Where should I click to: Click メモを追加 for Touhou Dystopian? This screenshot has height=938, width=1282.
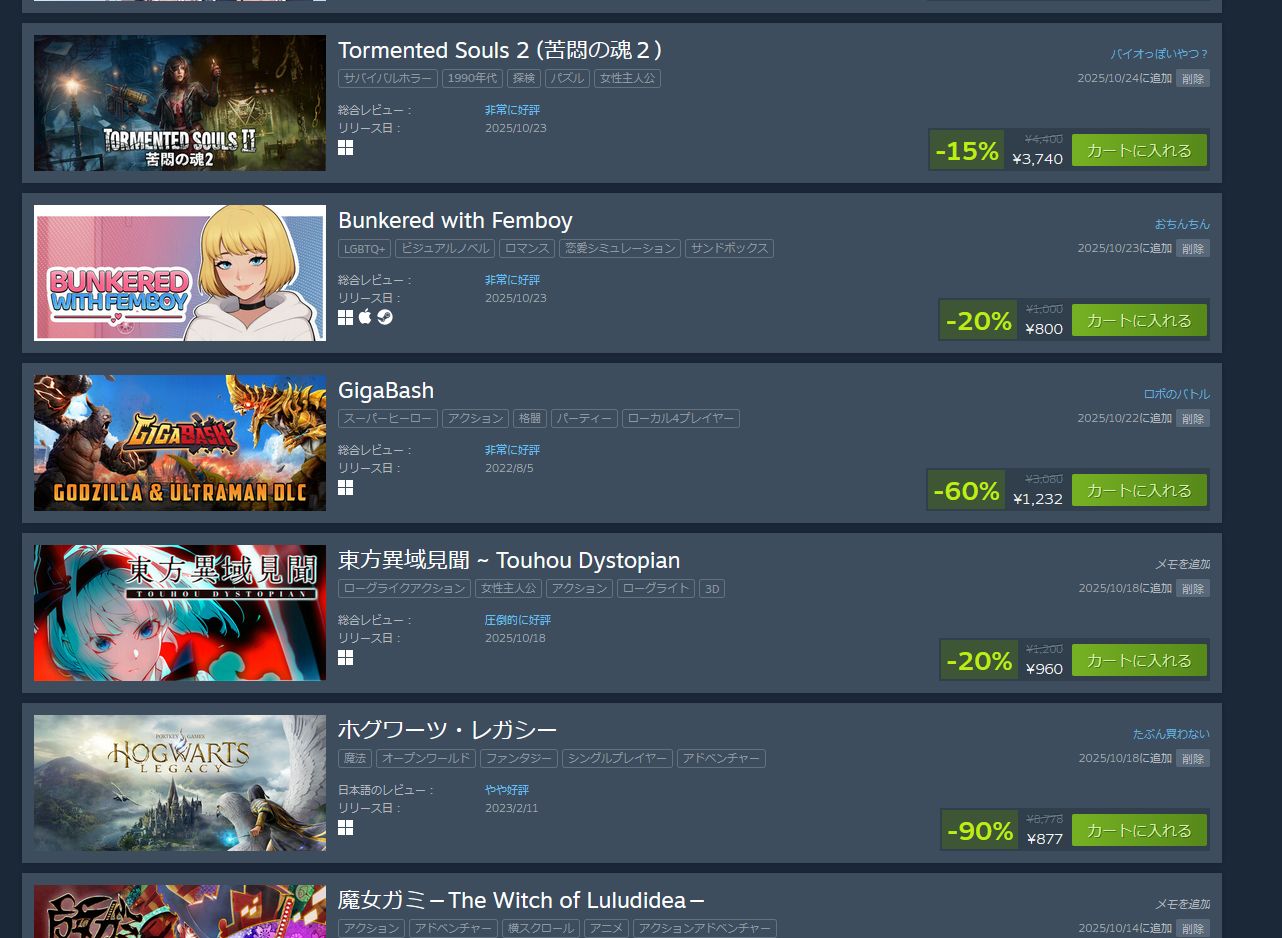pos(1182,564)
